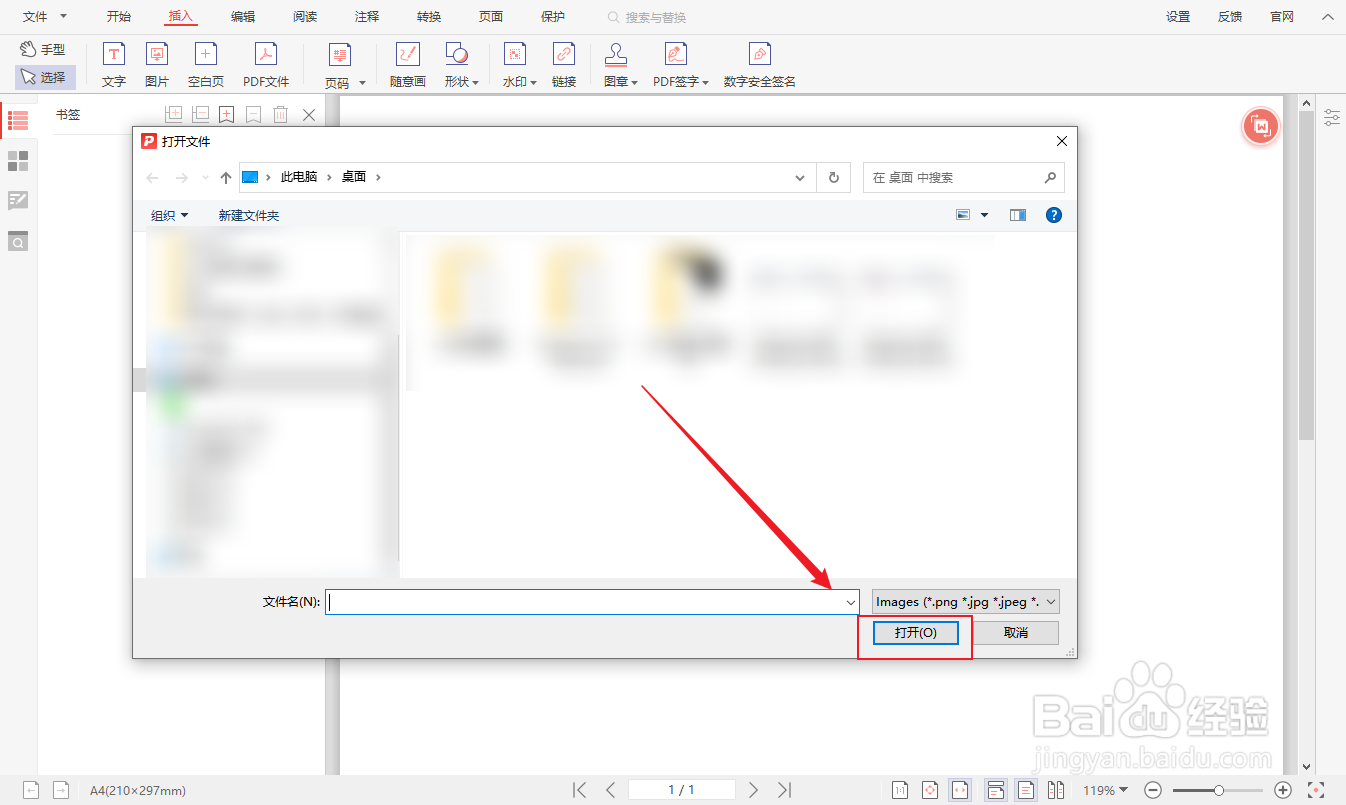Viewport: 1346px width, 805px height.
Task: Switch to the 编辑 tab
Action: pyautogui.click(x=243, y=17)
